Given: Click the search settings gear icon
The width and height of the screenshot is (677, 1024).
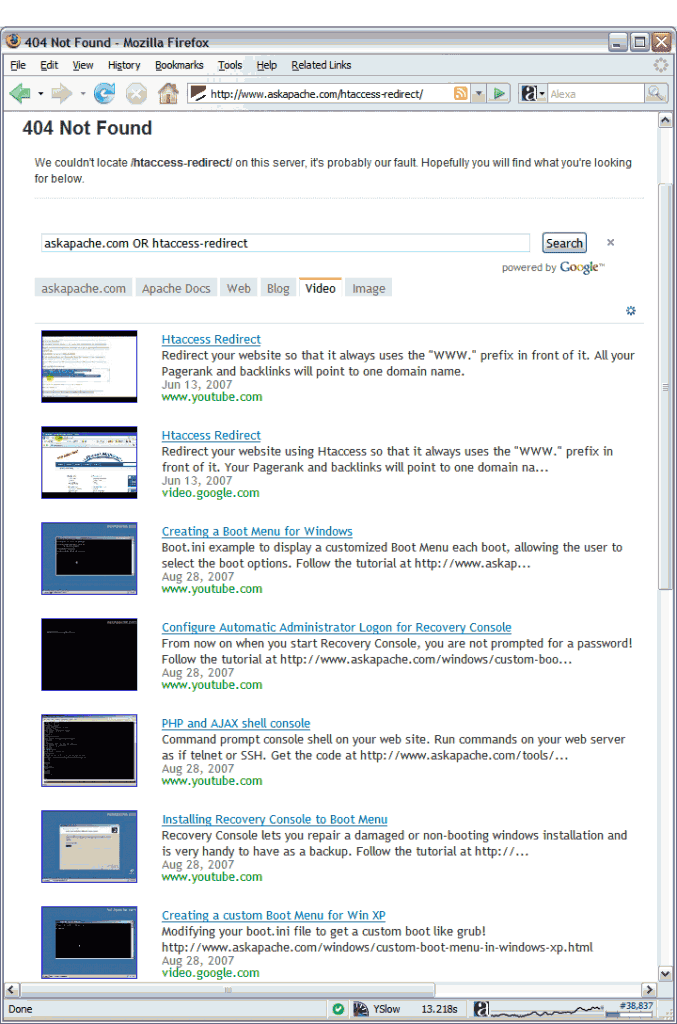Looking at the screenshot, I should pyautogui.click(x=631, y=311).
